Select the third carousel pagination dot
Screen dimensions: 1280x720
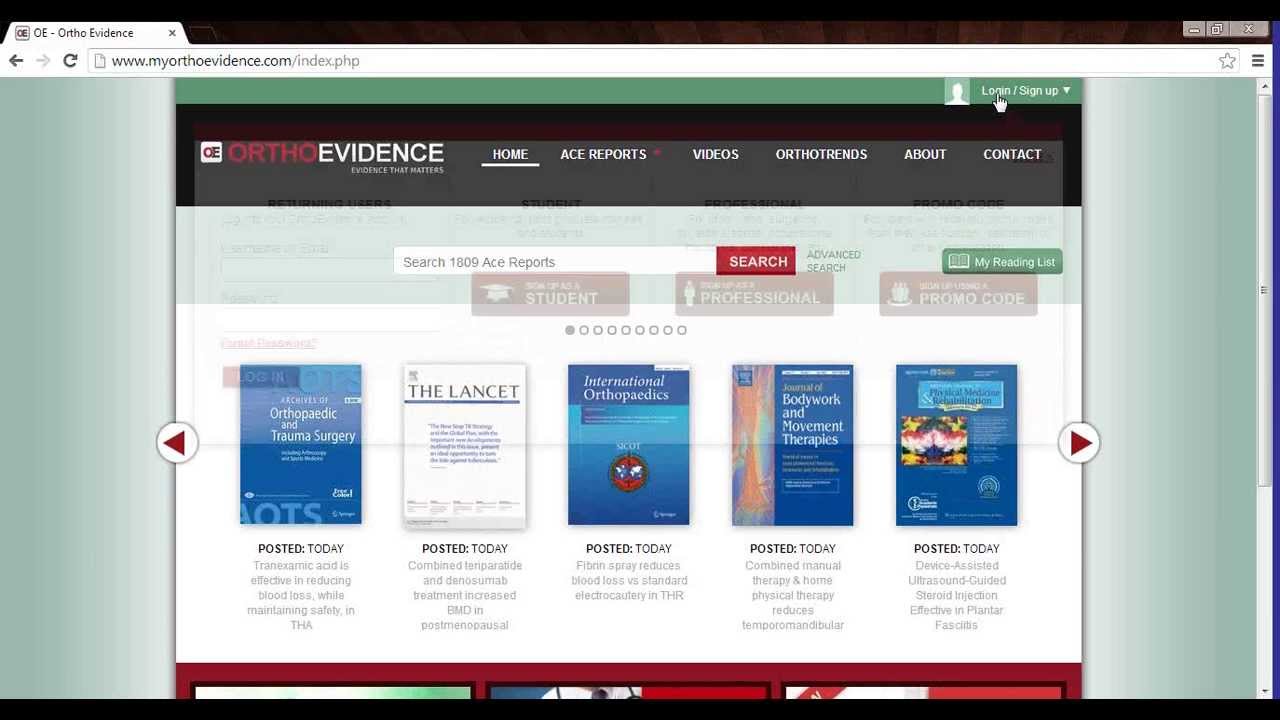click(x=598, y=330)
